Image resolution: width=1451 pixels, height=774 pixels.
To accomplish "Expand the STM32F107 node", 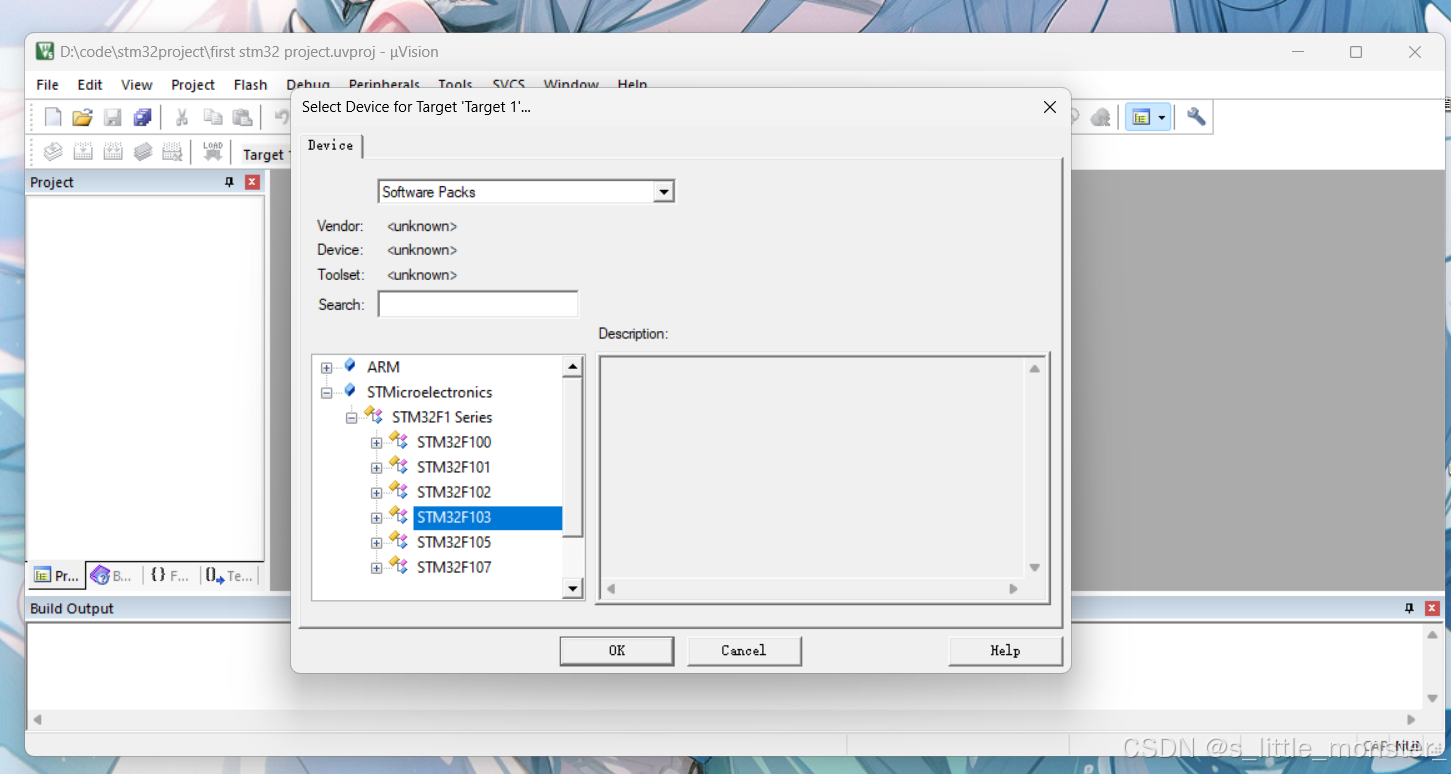I will tap(376, 568).
